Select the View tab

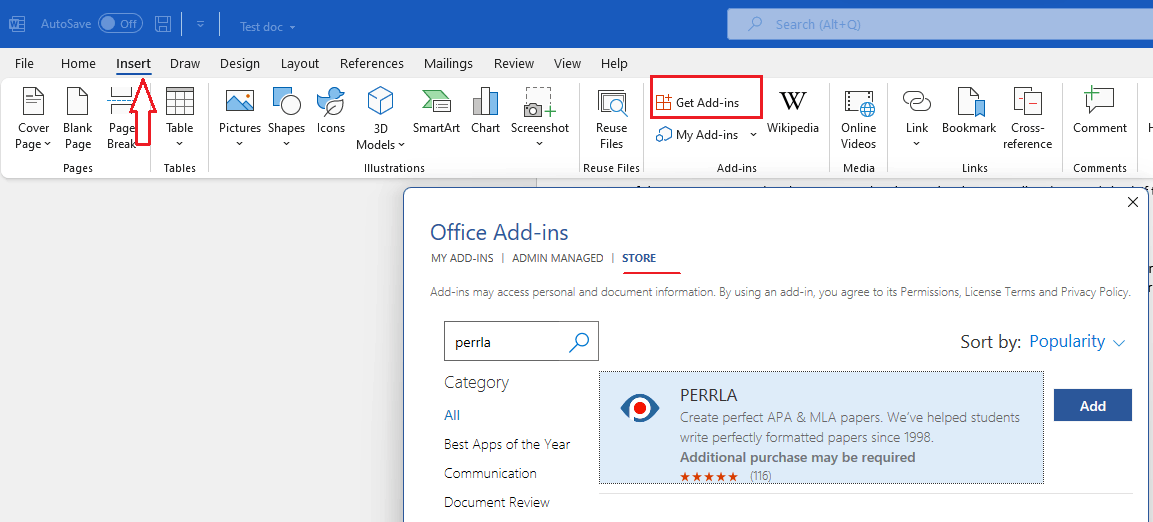pos(567,63)
